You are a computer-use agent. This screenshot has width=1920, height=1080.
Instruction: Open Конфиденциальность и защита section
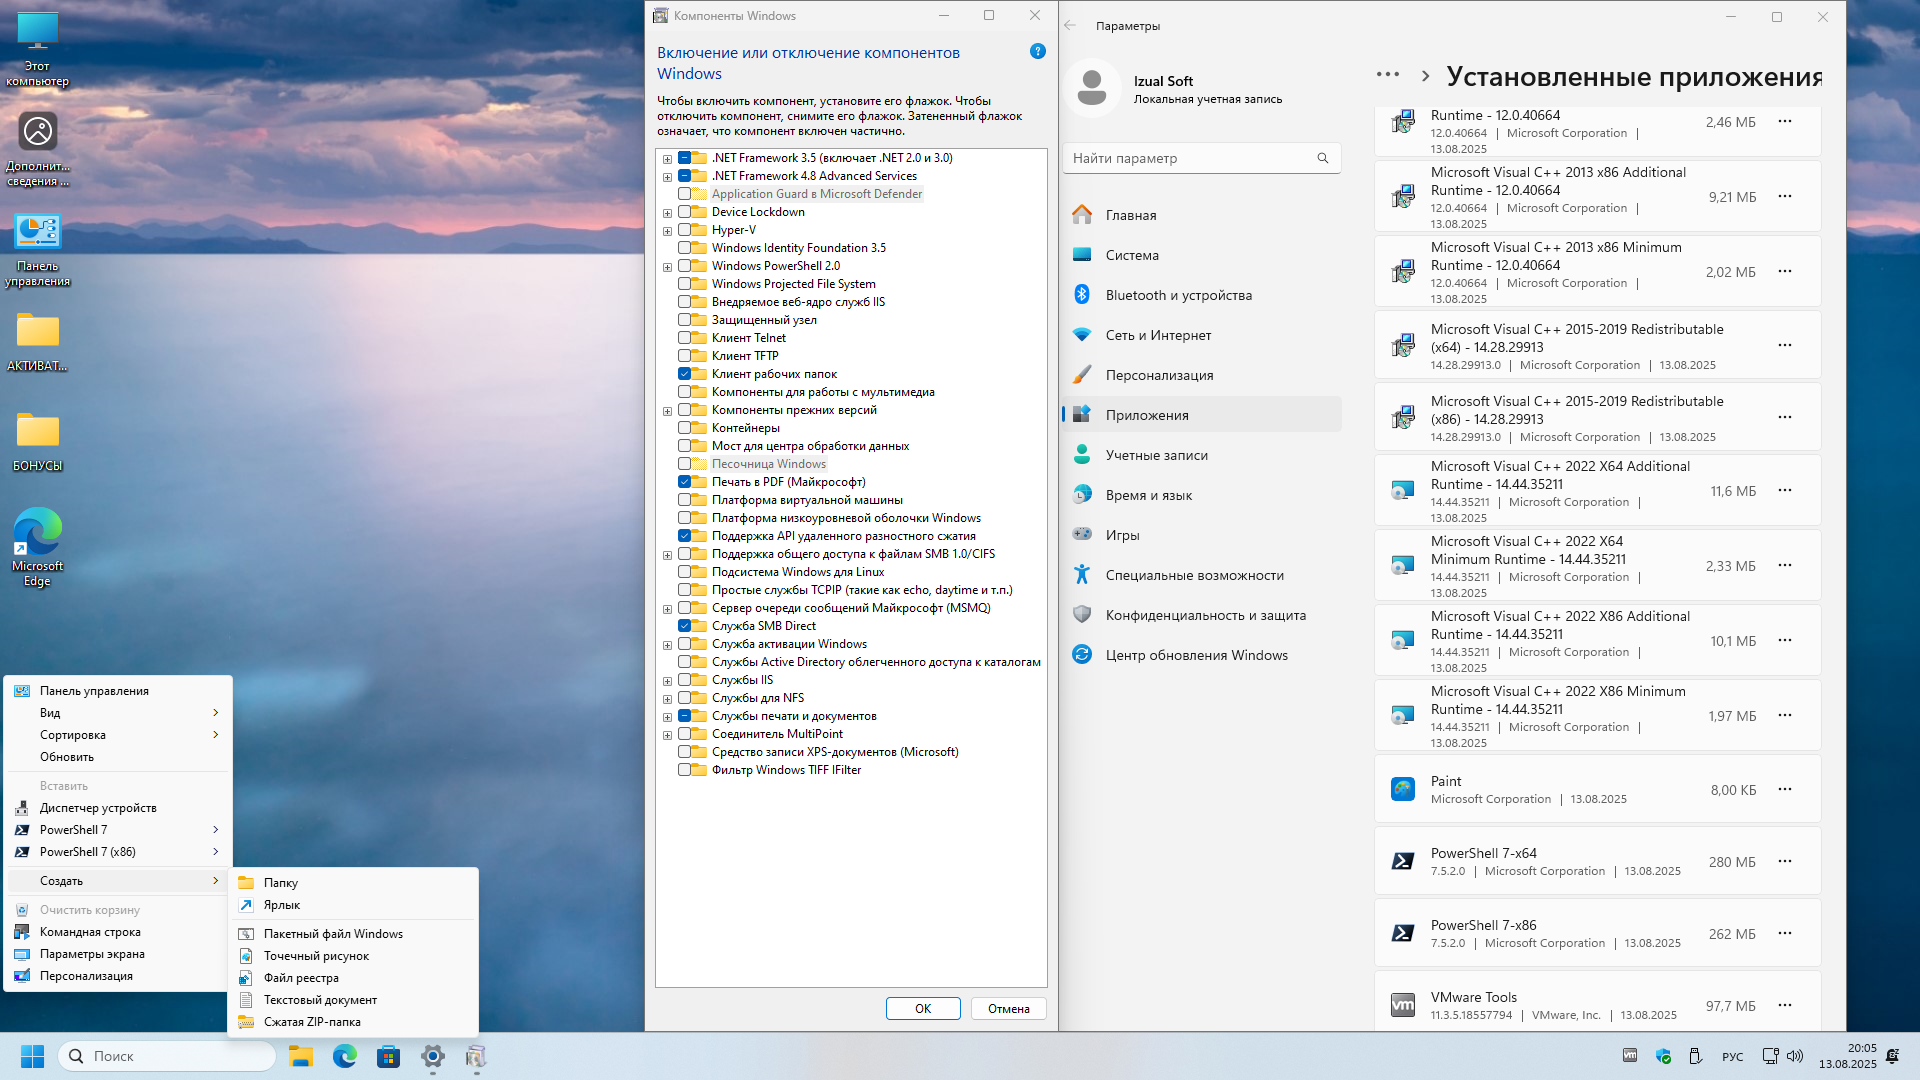(1202, 615)
